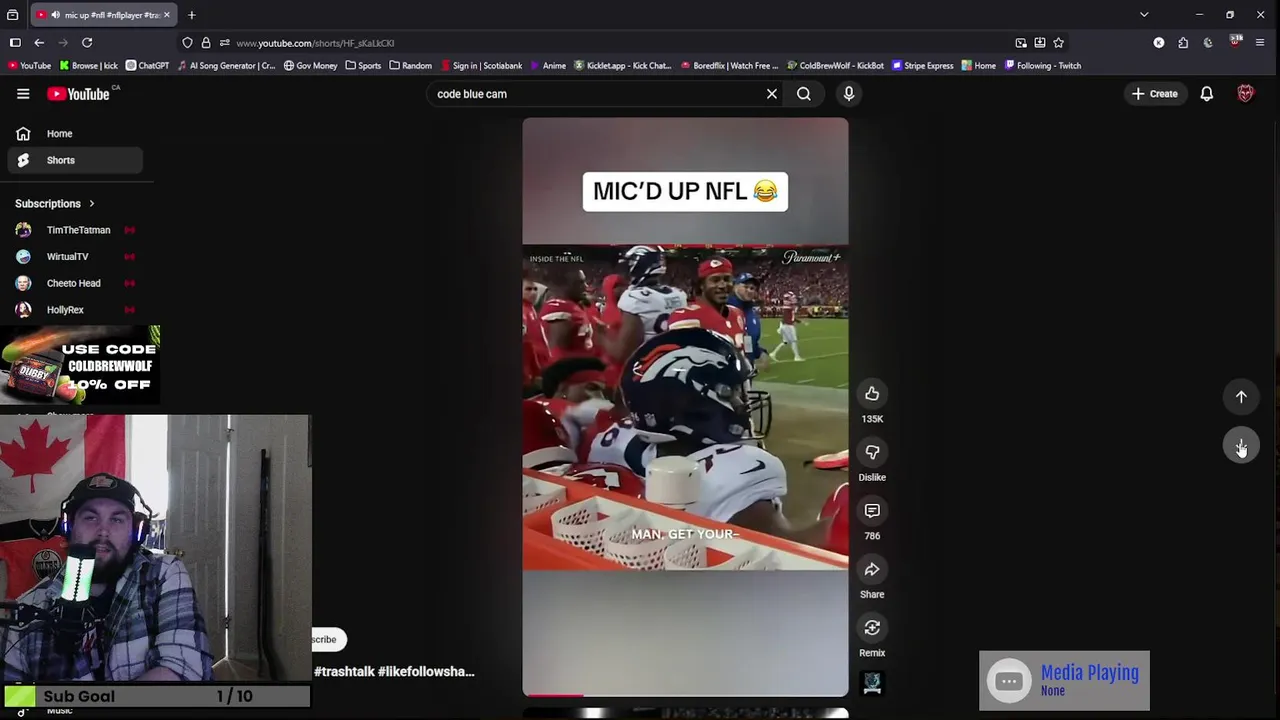Open the account avatar menu

1245,94
